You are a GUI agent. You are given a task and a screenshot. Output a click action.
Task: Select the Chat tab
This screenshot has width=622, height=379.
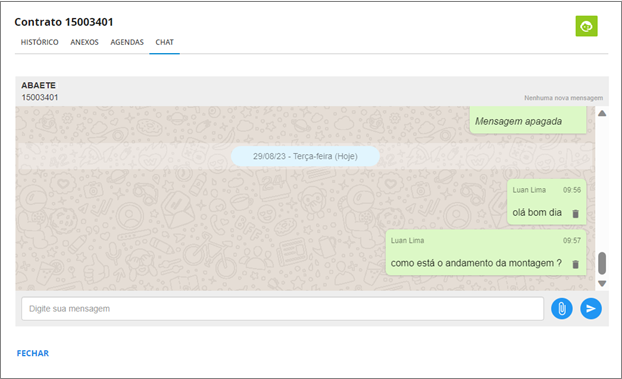pos(165,42)
